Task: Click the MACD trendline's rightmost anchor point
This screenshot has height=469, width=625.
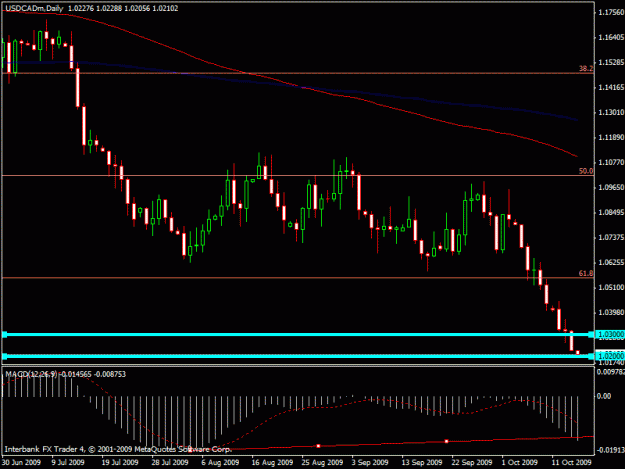Action: [446, 441]
